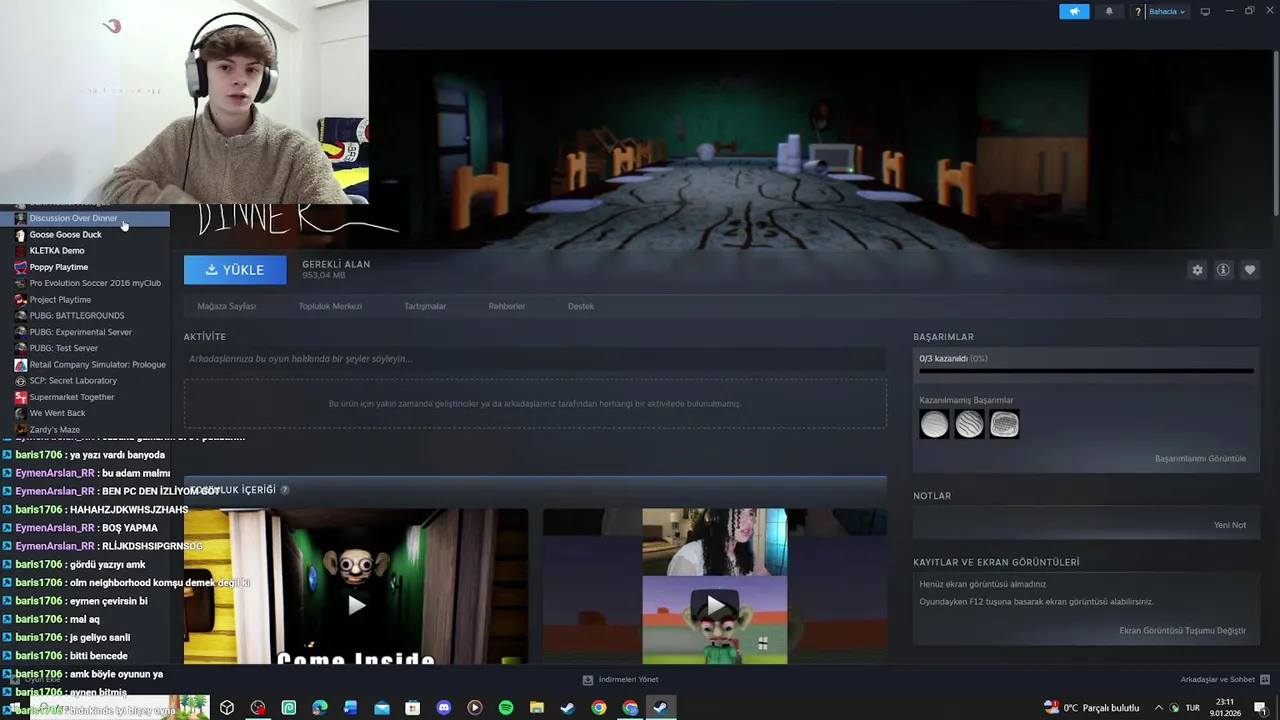Add game to favorites heart icon
Screen dimensions: 1280x720
coord(1250,270)
